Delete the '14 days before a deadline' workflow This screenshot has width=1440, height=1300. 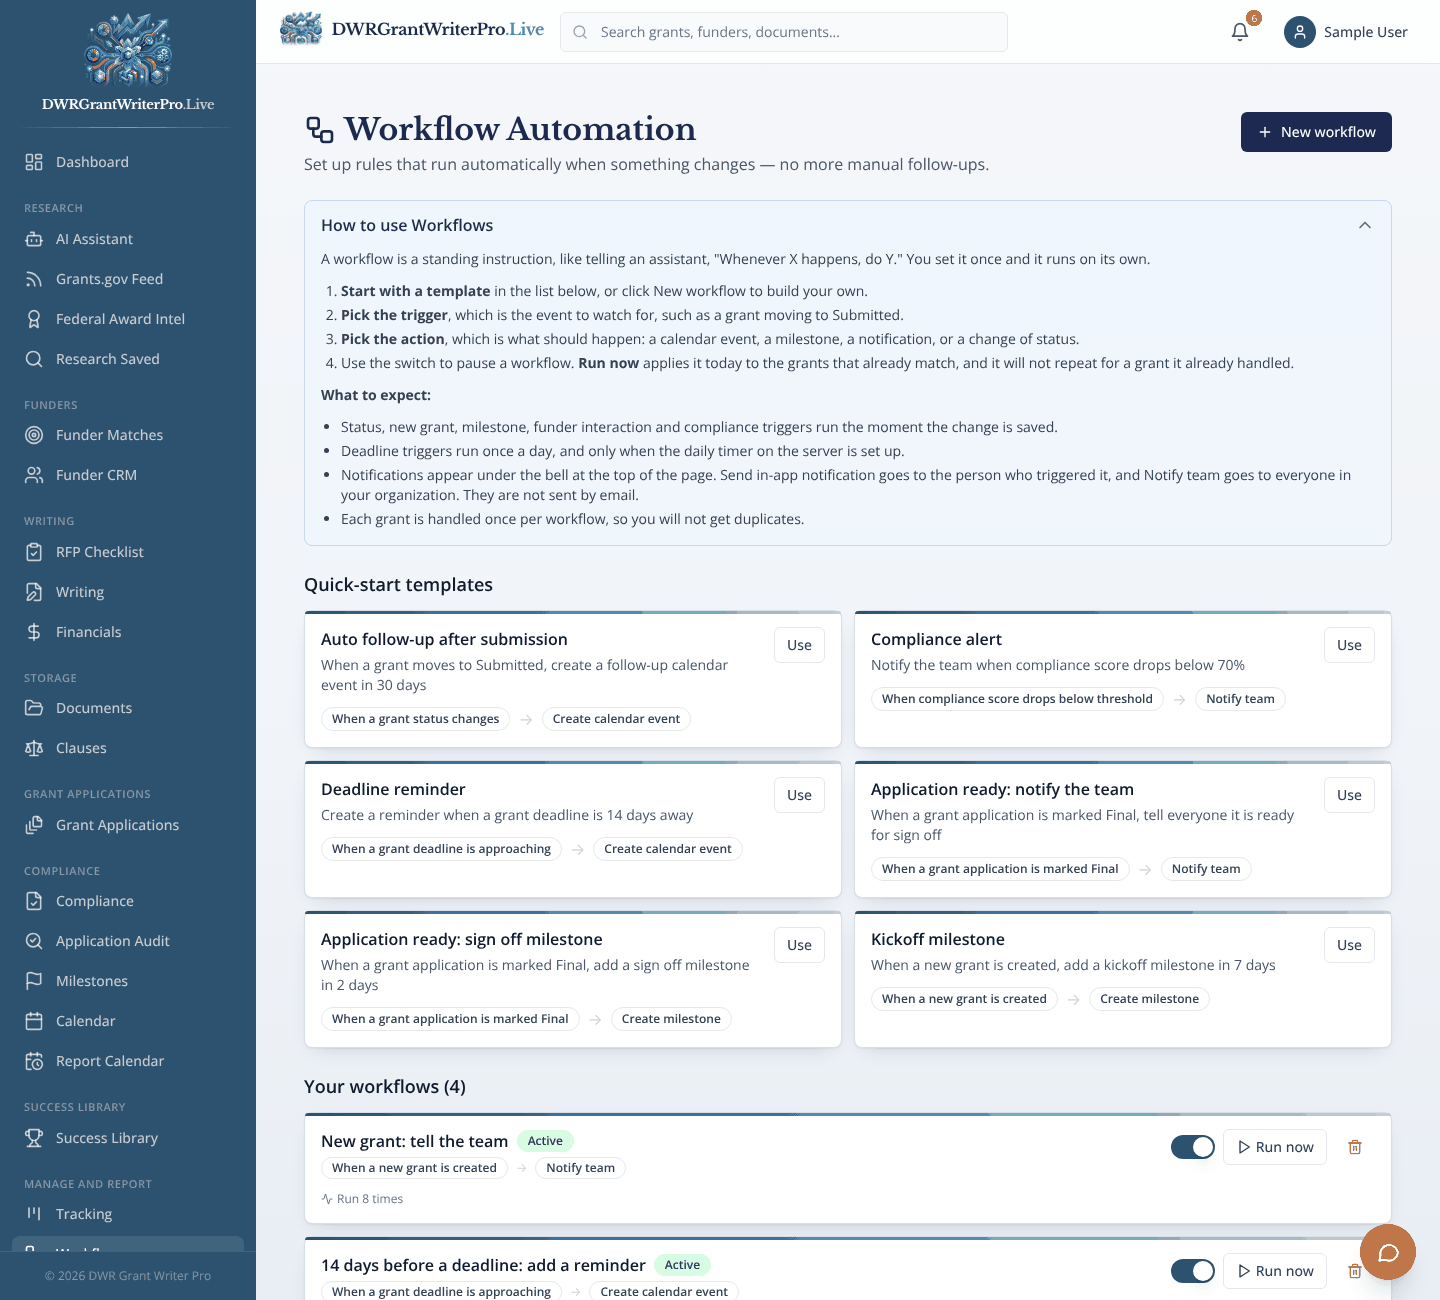[x=1355, y=1271]
